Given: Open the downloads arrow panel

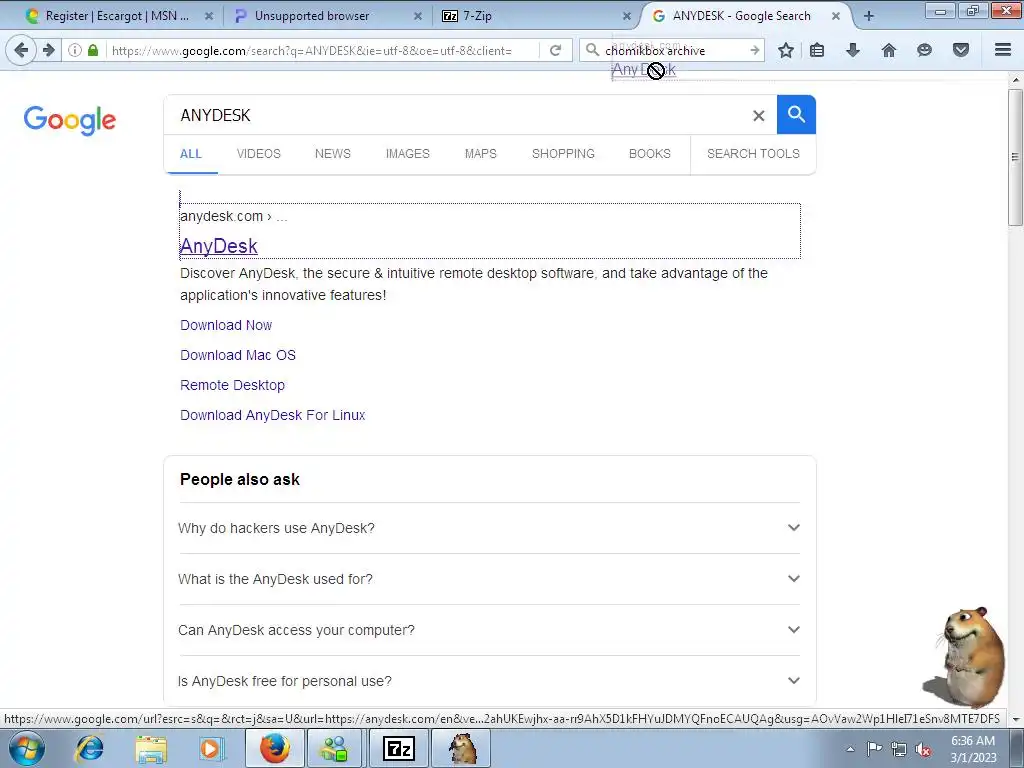Looking at the screenshot, I should coord(853,50).
